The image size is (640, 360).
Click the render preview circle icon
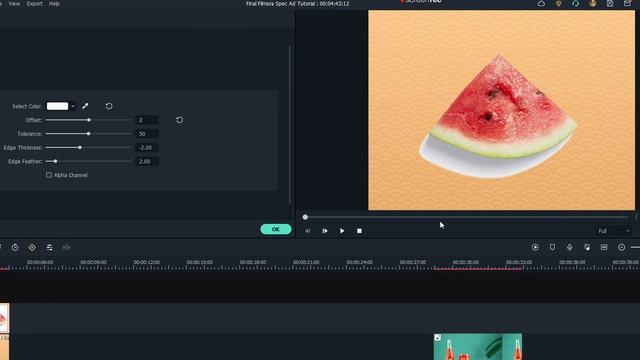pyautogui.click(x=535, y=247)
